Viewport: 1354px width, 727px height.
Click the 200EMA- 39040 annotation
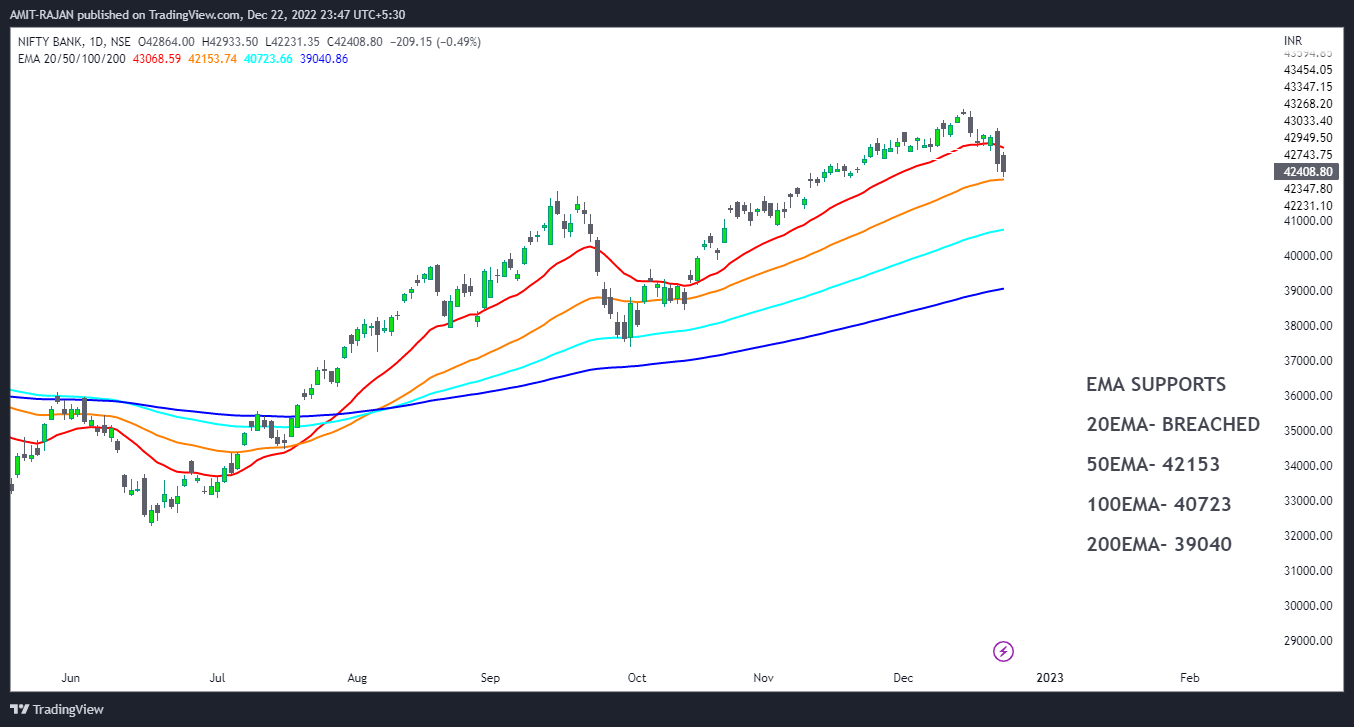tap(1159, 544)
